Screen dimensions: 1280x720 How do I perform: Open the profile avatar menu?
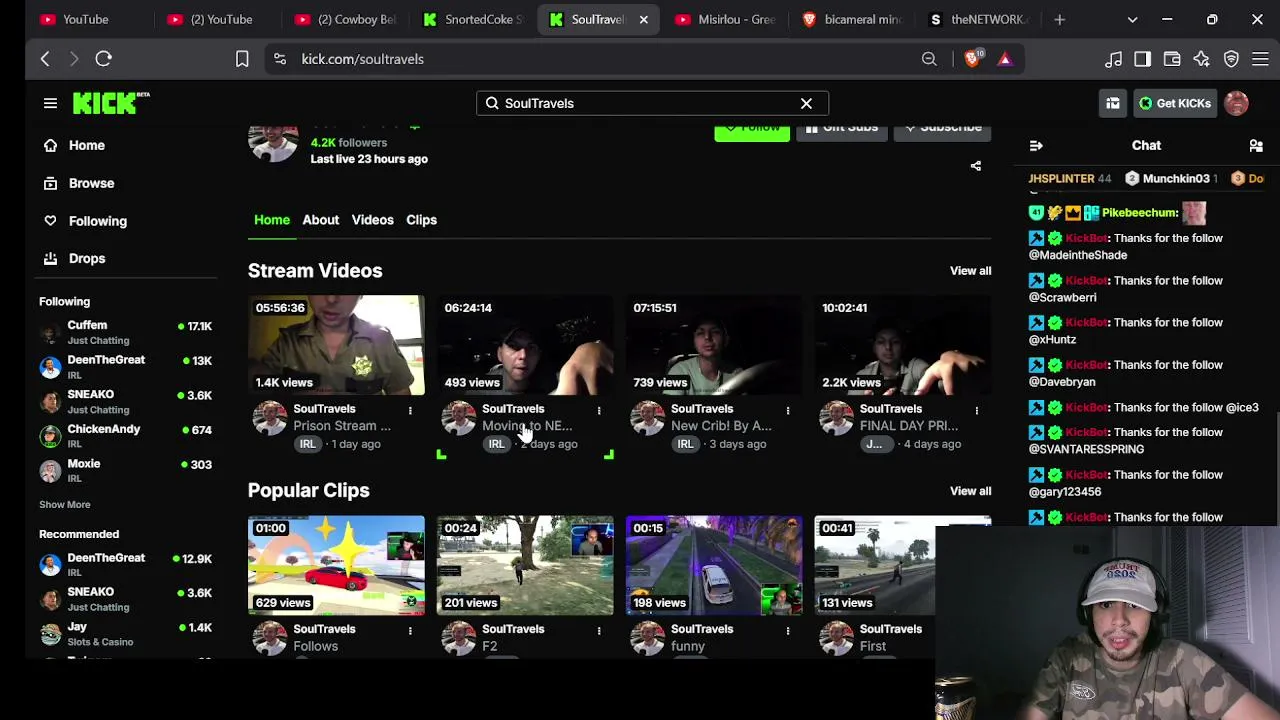coord(1236,103)
